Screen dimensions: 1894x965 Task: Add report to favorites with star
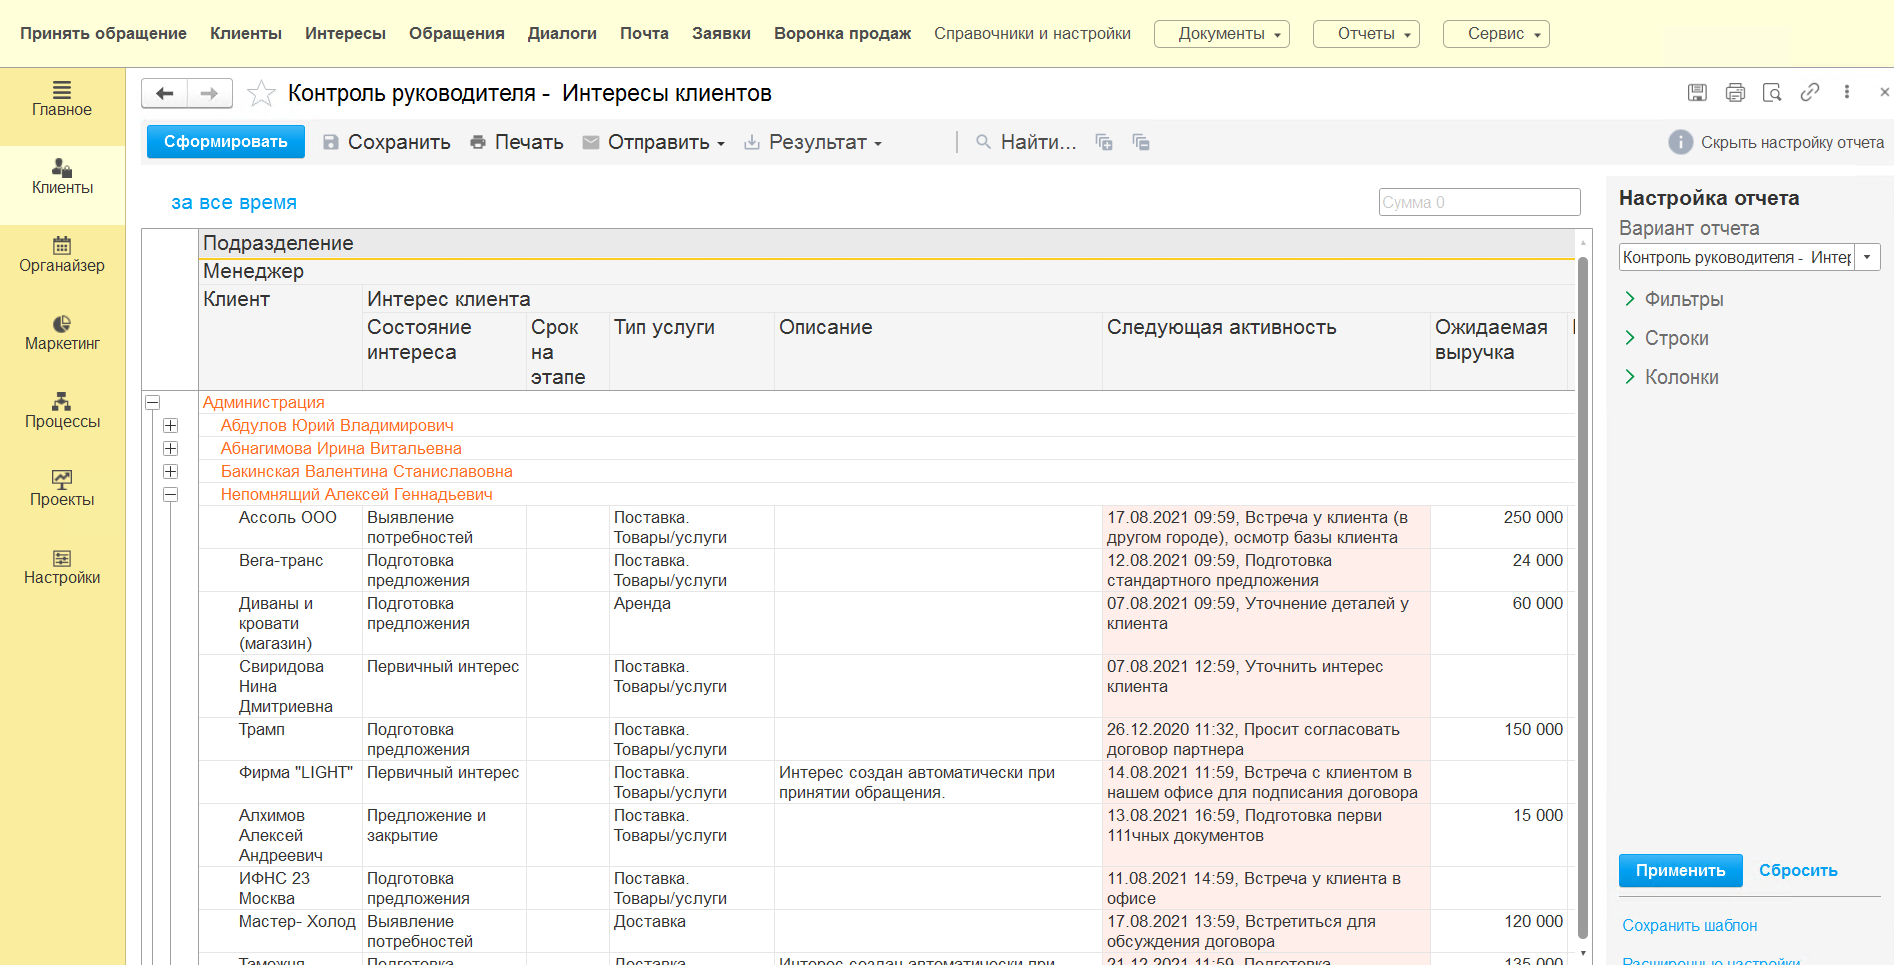(261, 93)
